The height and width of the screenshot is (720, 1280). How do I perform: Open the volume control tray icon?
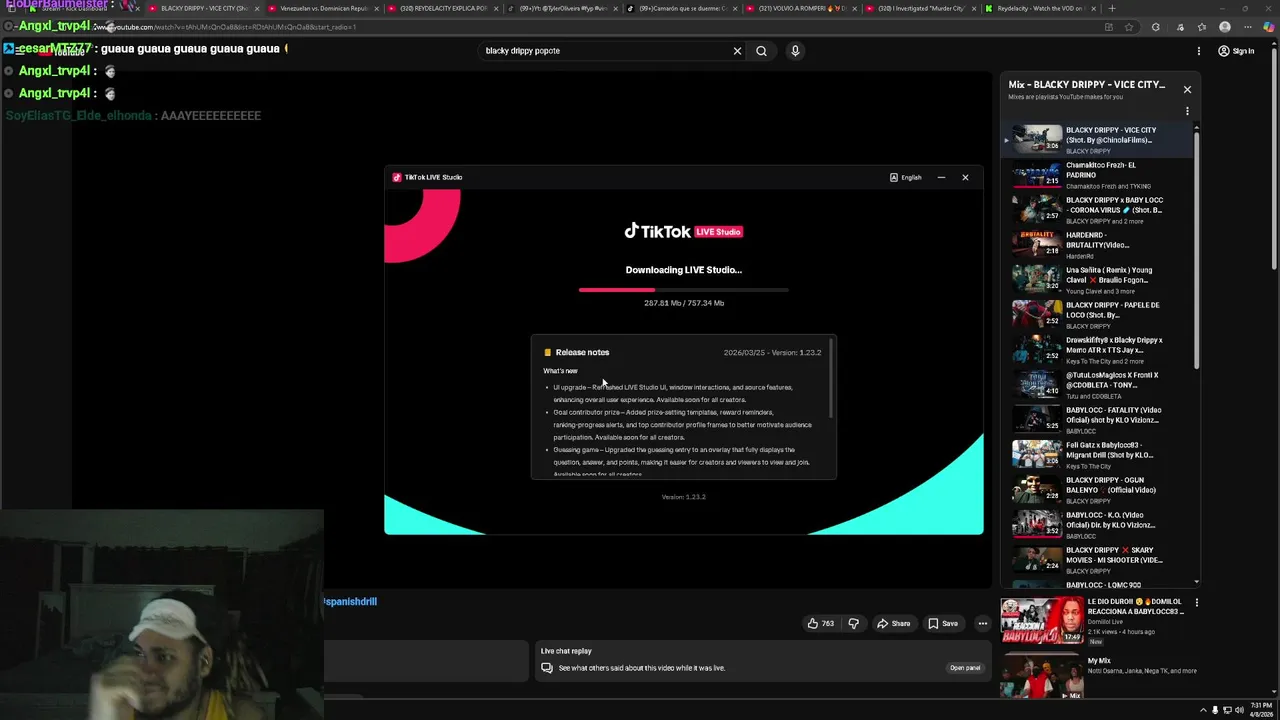1238,710
